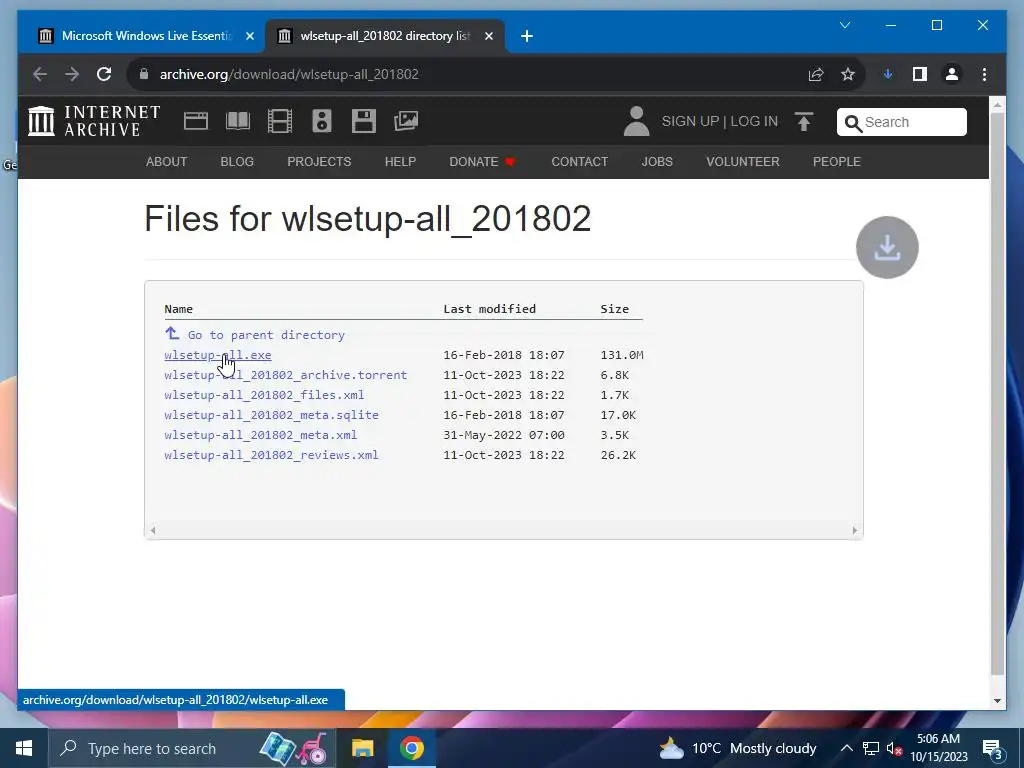1024x768 pixels.
Task: Open the Web (Wayback) media icon
Action: point(196,121)
